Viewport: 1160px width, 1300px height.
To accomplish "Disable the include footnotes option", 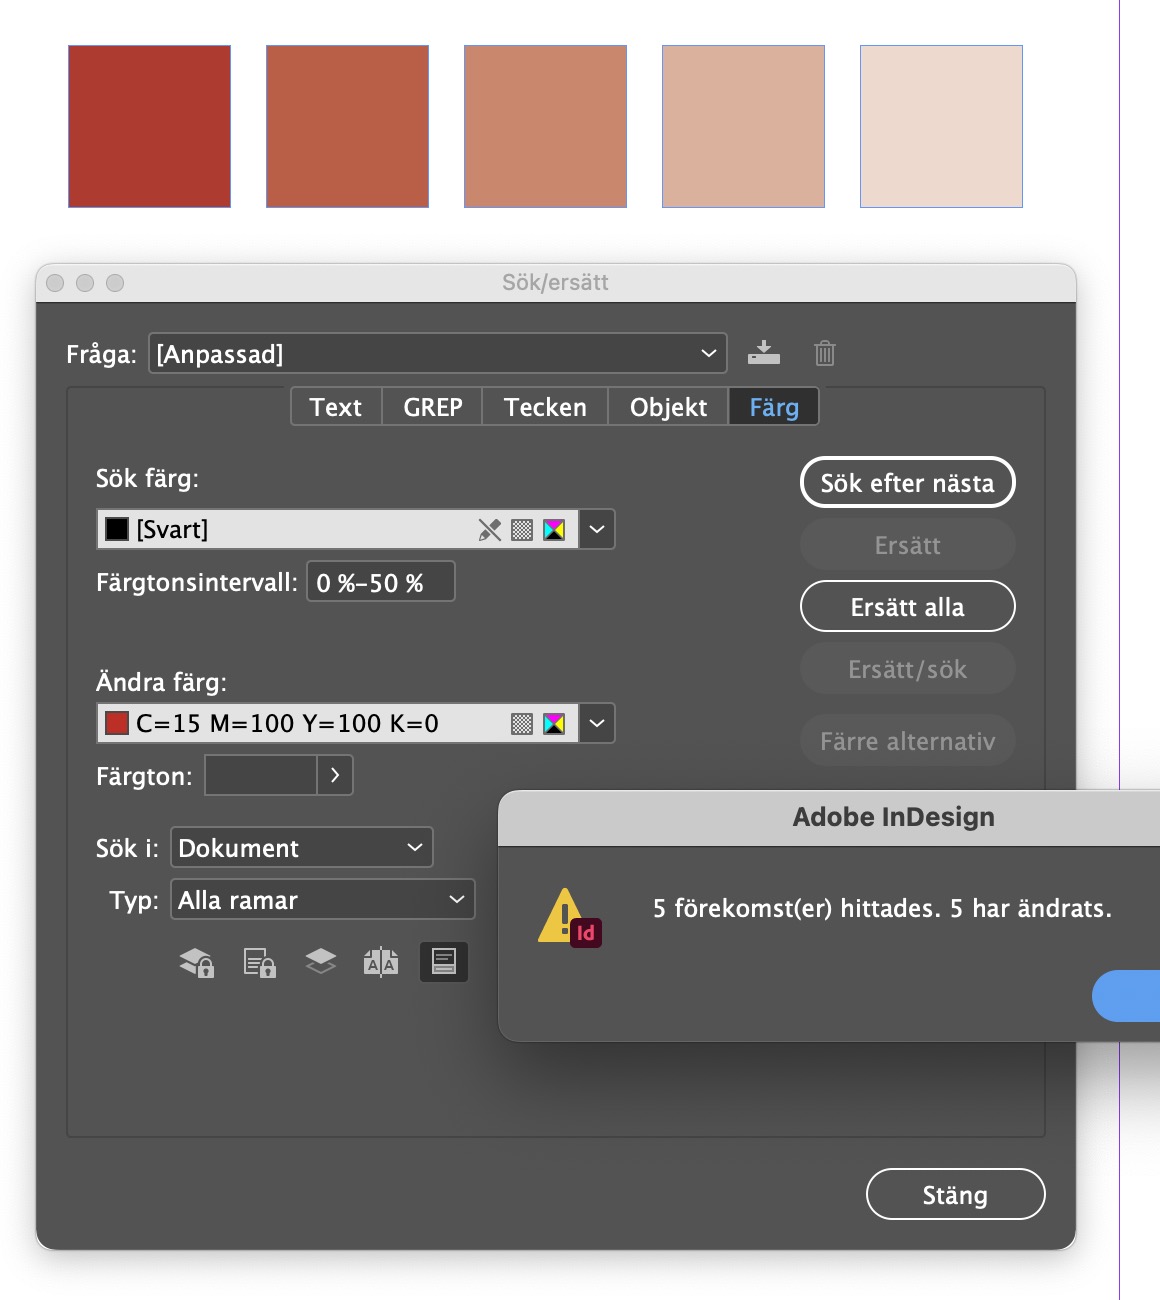I will [443, 962].
